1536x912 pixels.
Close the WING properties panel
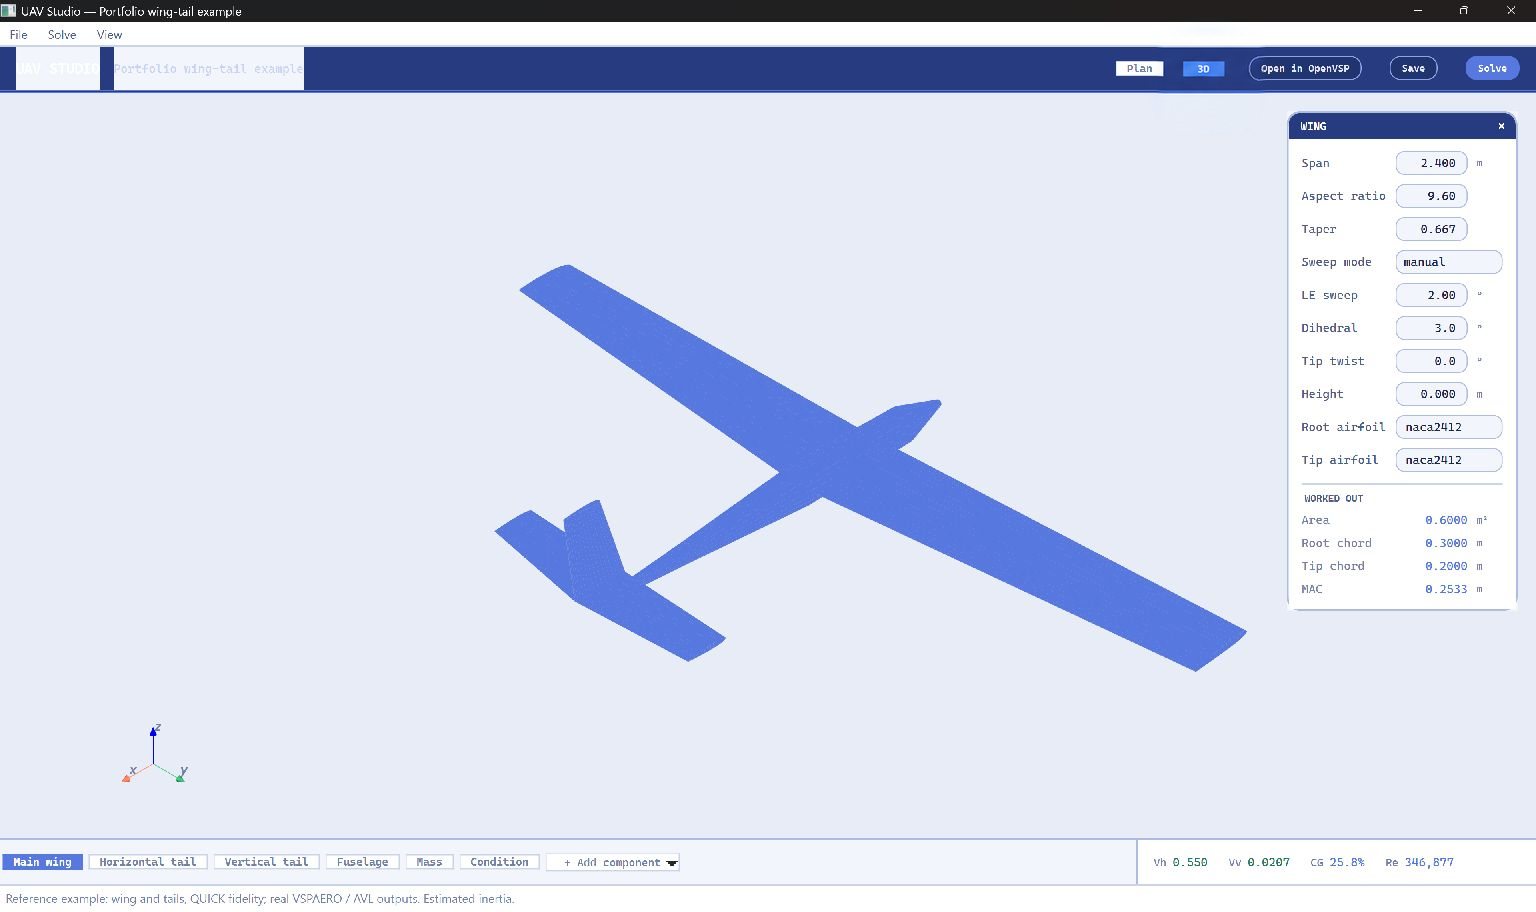1500,126
